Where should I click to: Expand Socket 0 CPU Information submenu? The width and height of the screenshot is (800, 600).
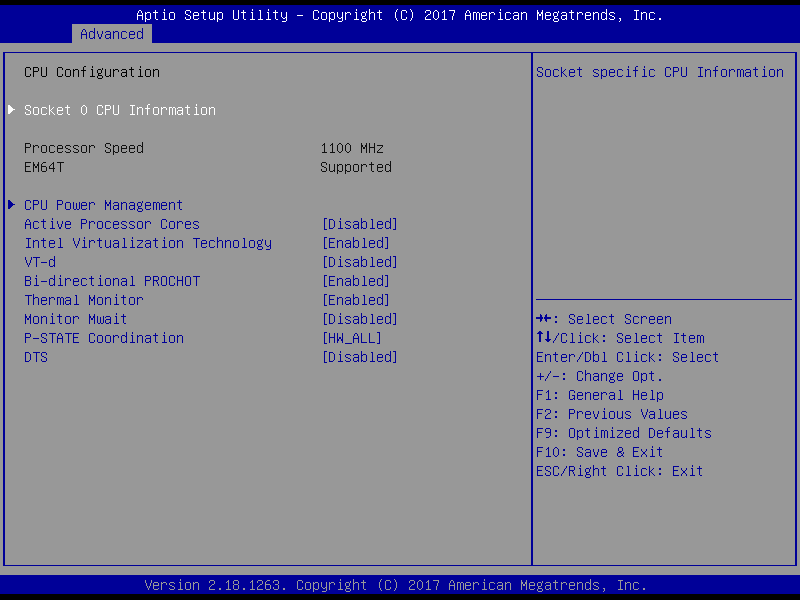click(120, 110)
